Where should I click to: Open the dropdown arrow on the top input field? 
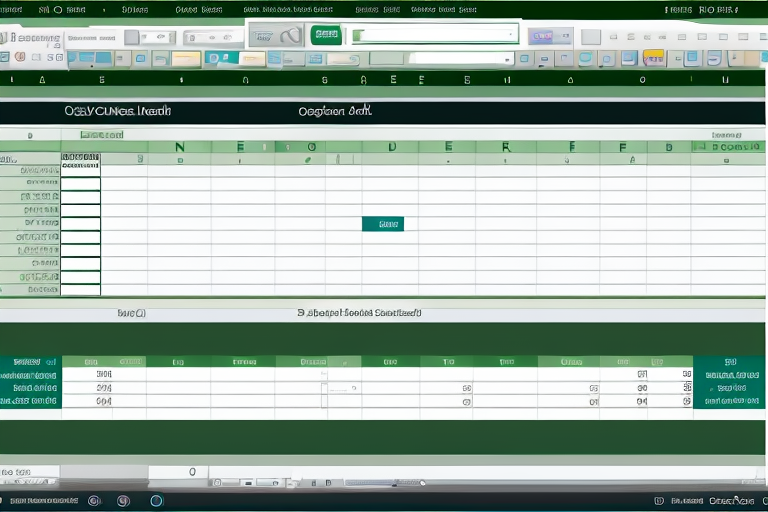(512, 35)
